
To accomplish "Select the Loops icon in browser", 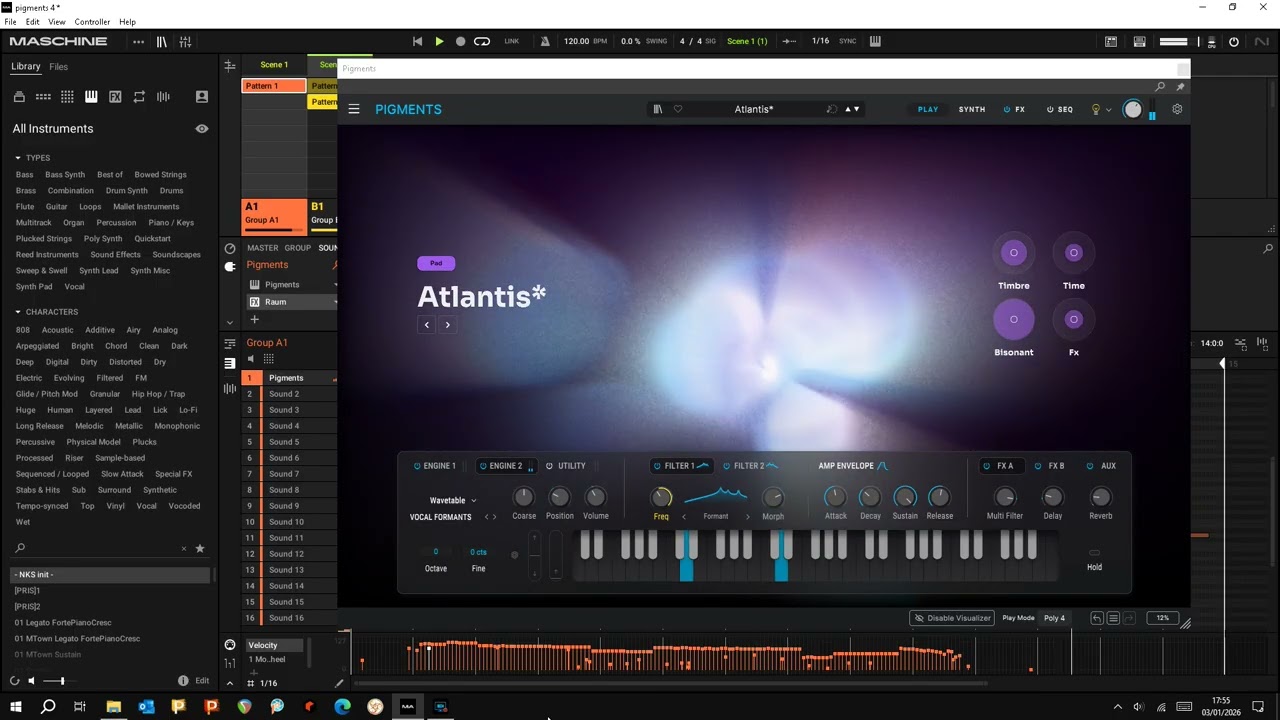I will 139,97.
